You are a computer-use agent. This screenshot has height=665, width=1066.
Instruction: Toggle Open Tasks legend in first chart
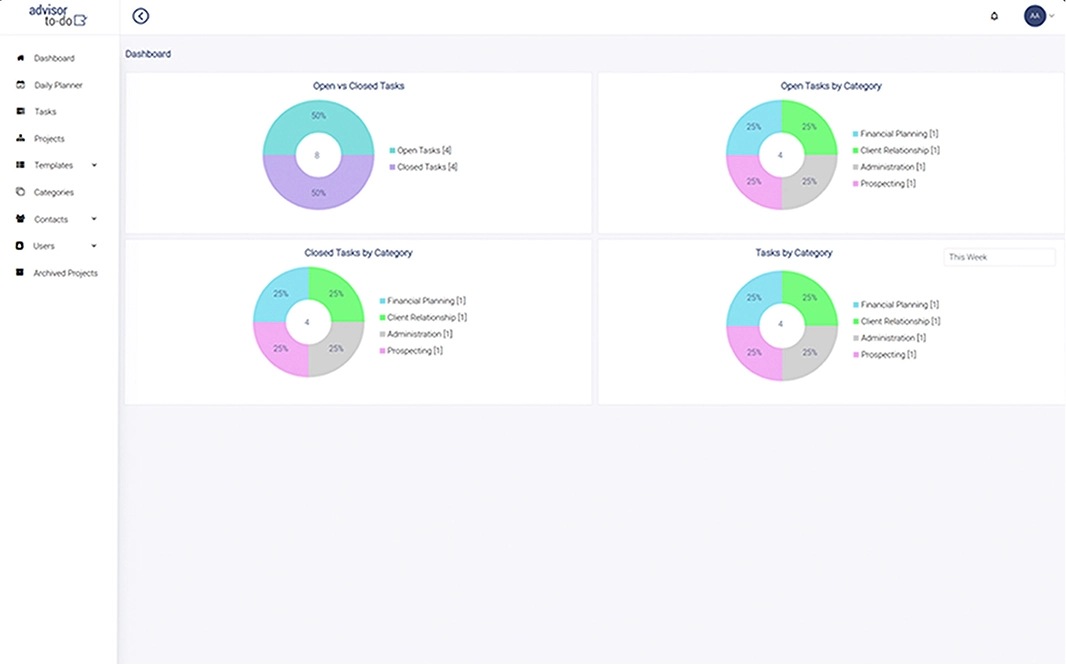[x=421, y=150]
